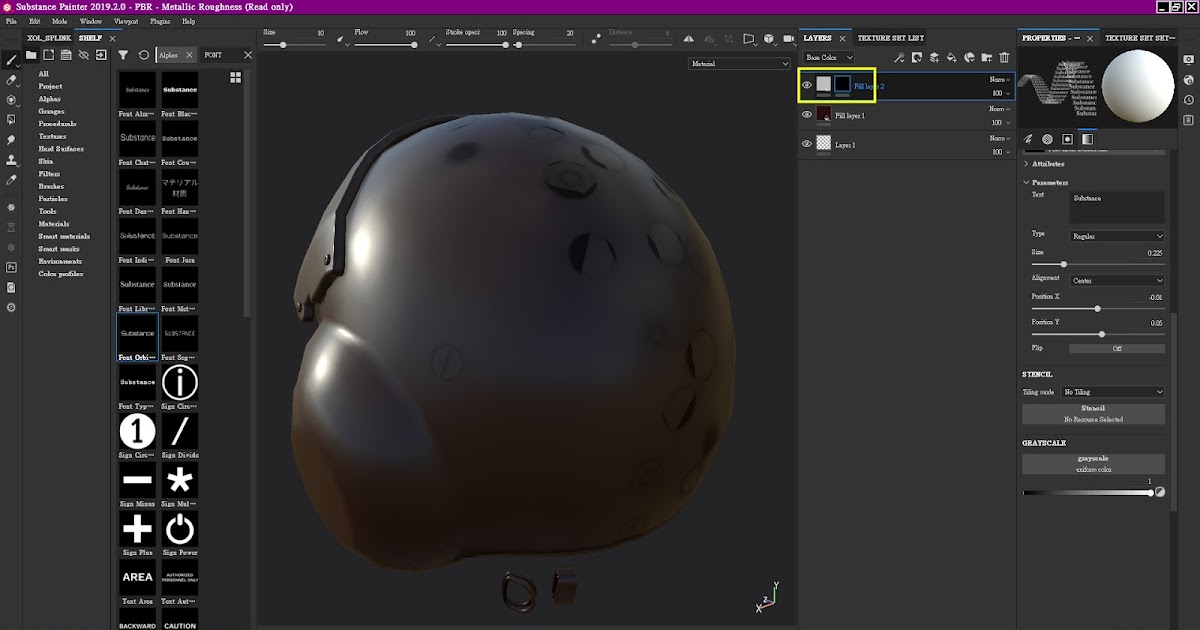Add a new fill layer
Image resolution: width=1200 pixels, height=630 pixels.
(950, 59)
